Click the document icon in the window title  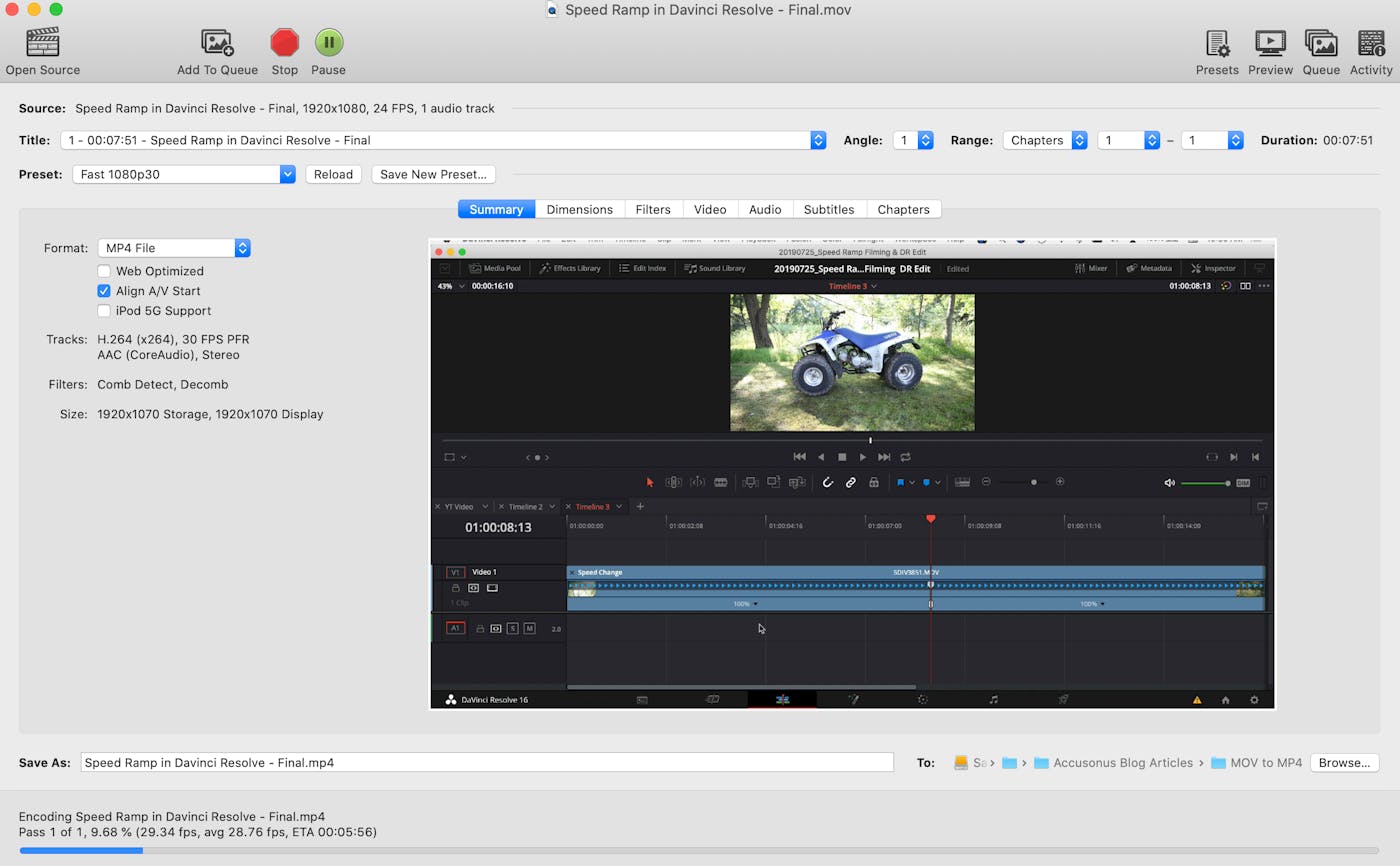(x=552, y=10)
